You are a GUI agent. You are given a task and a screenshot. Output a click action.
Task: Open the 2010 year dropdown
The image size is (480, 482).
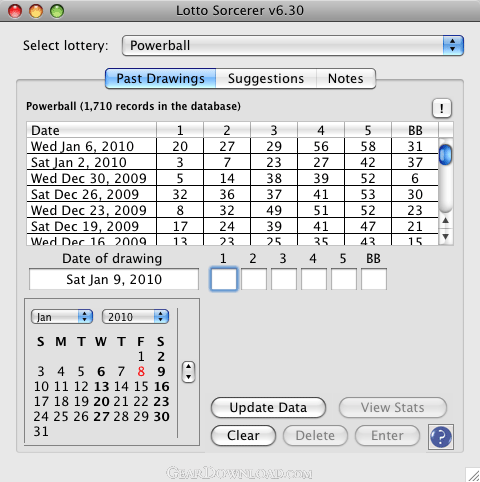135,317
